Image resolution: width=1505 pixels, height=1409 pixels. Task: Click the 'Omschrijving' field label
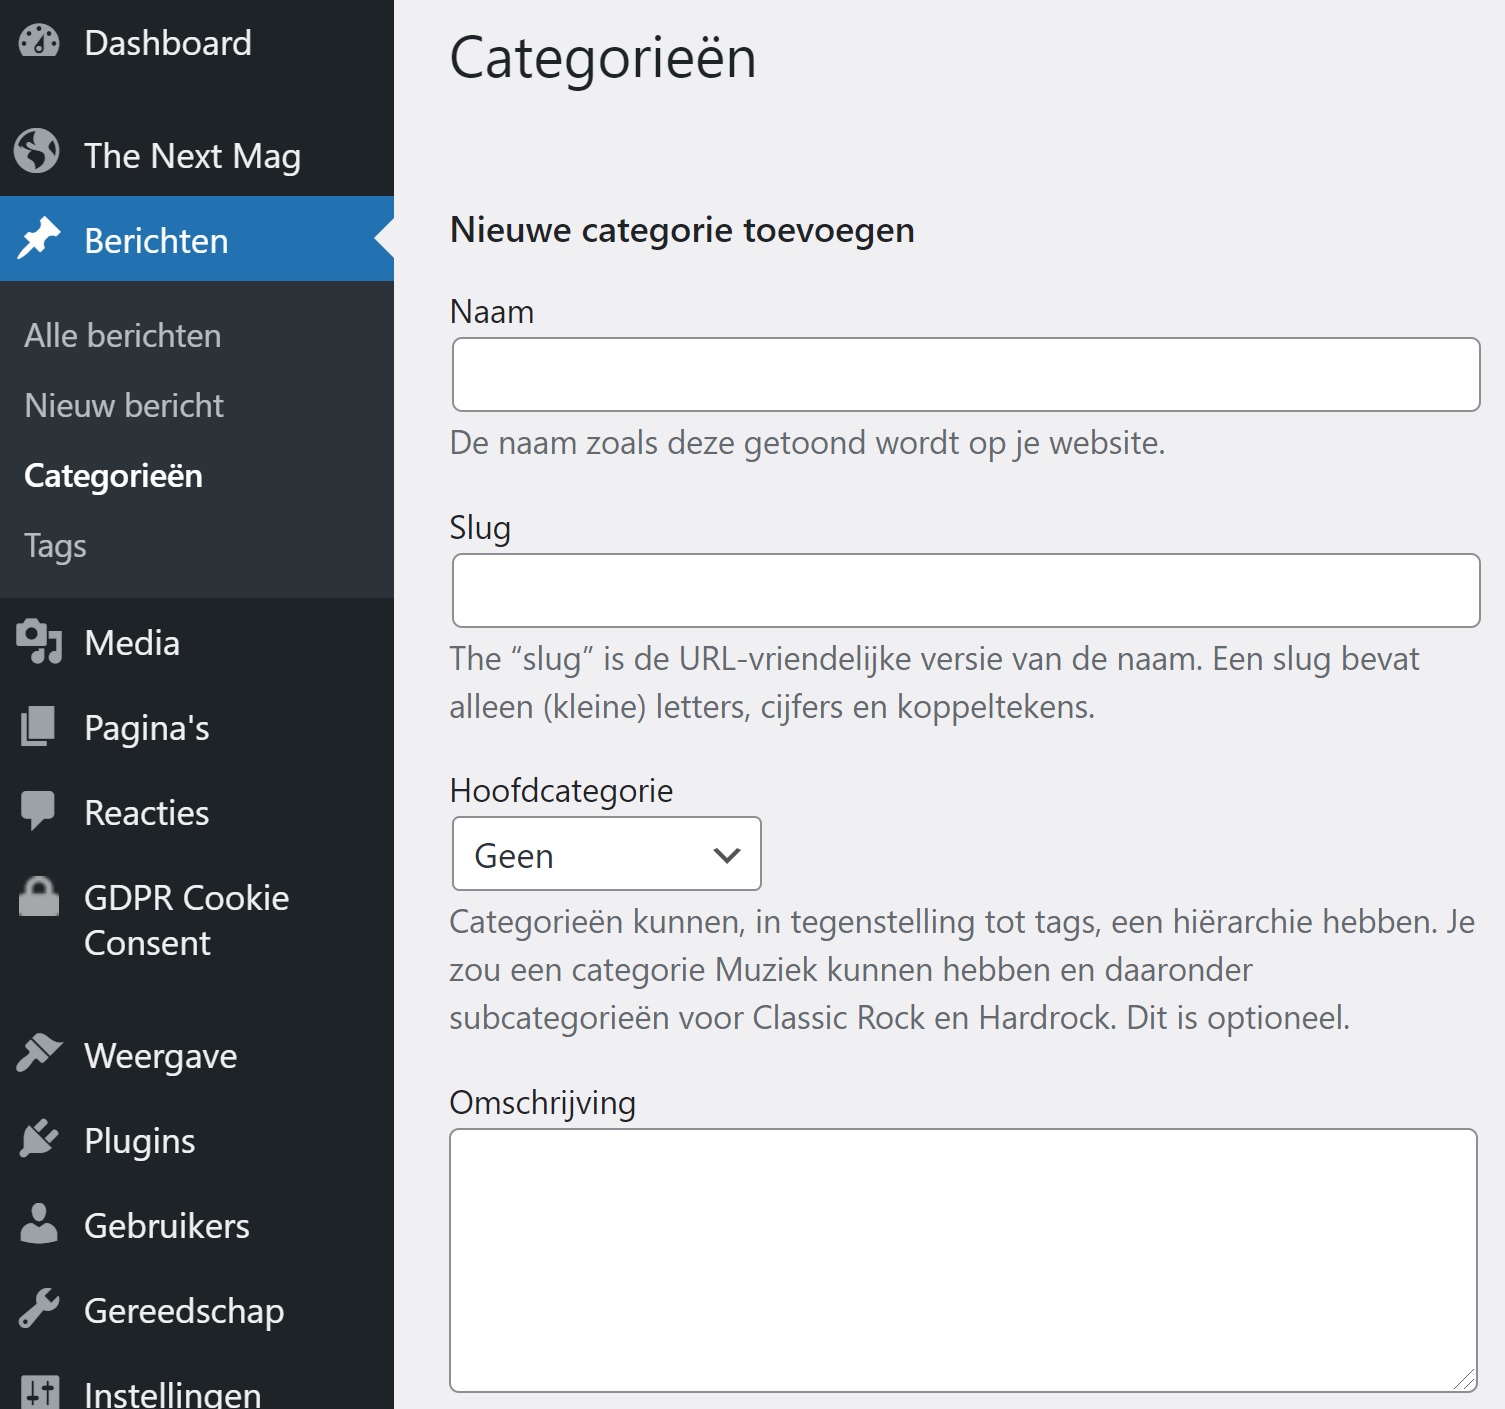tap(543, 1103)
